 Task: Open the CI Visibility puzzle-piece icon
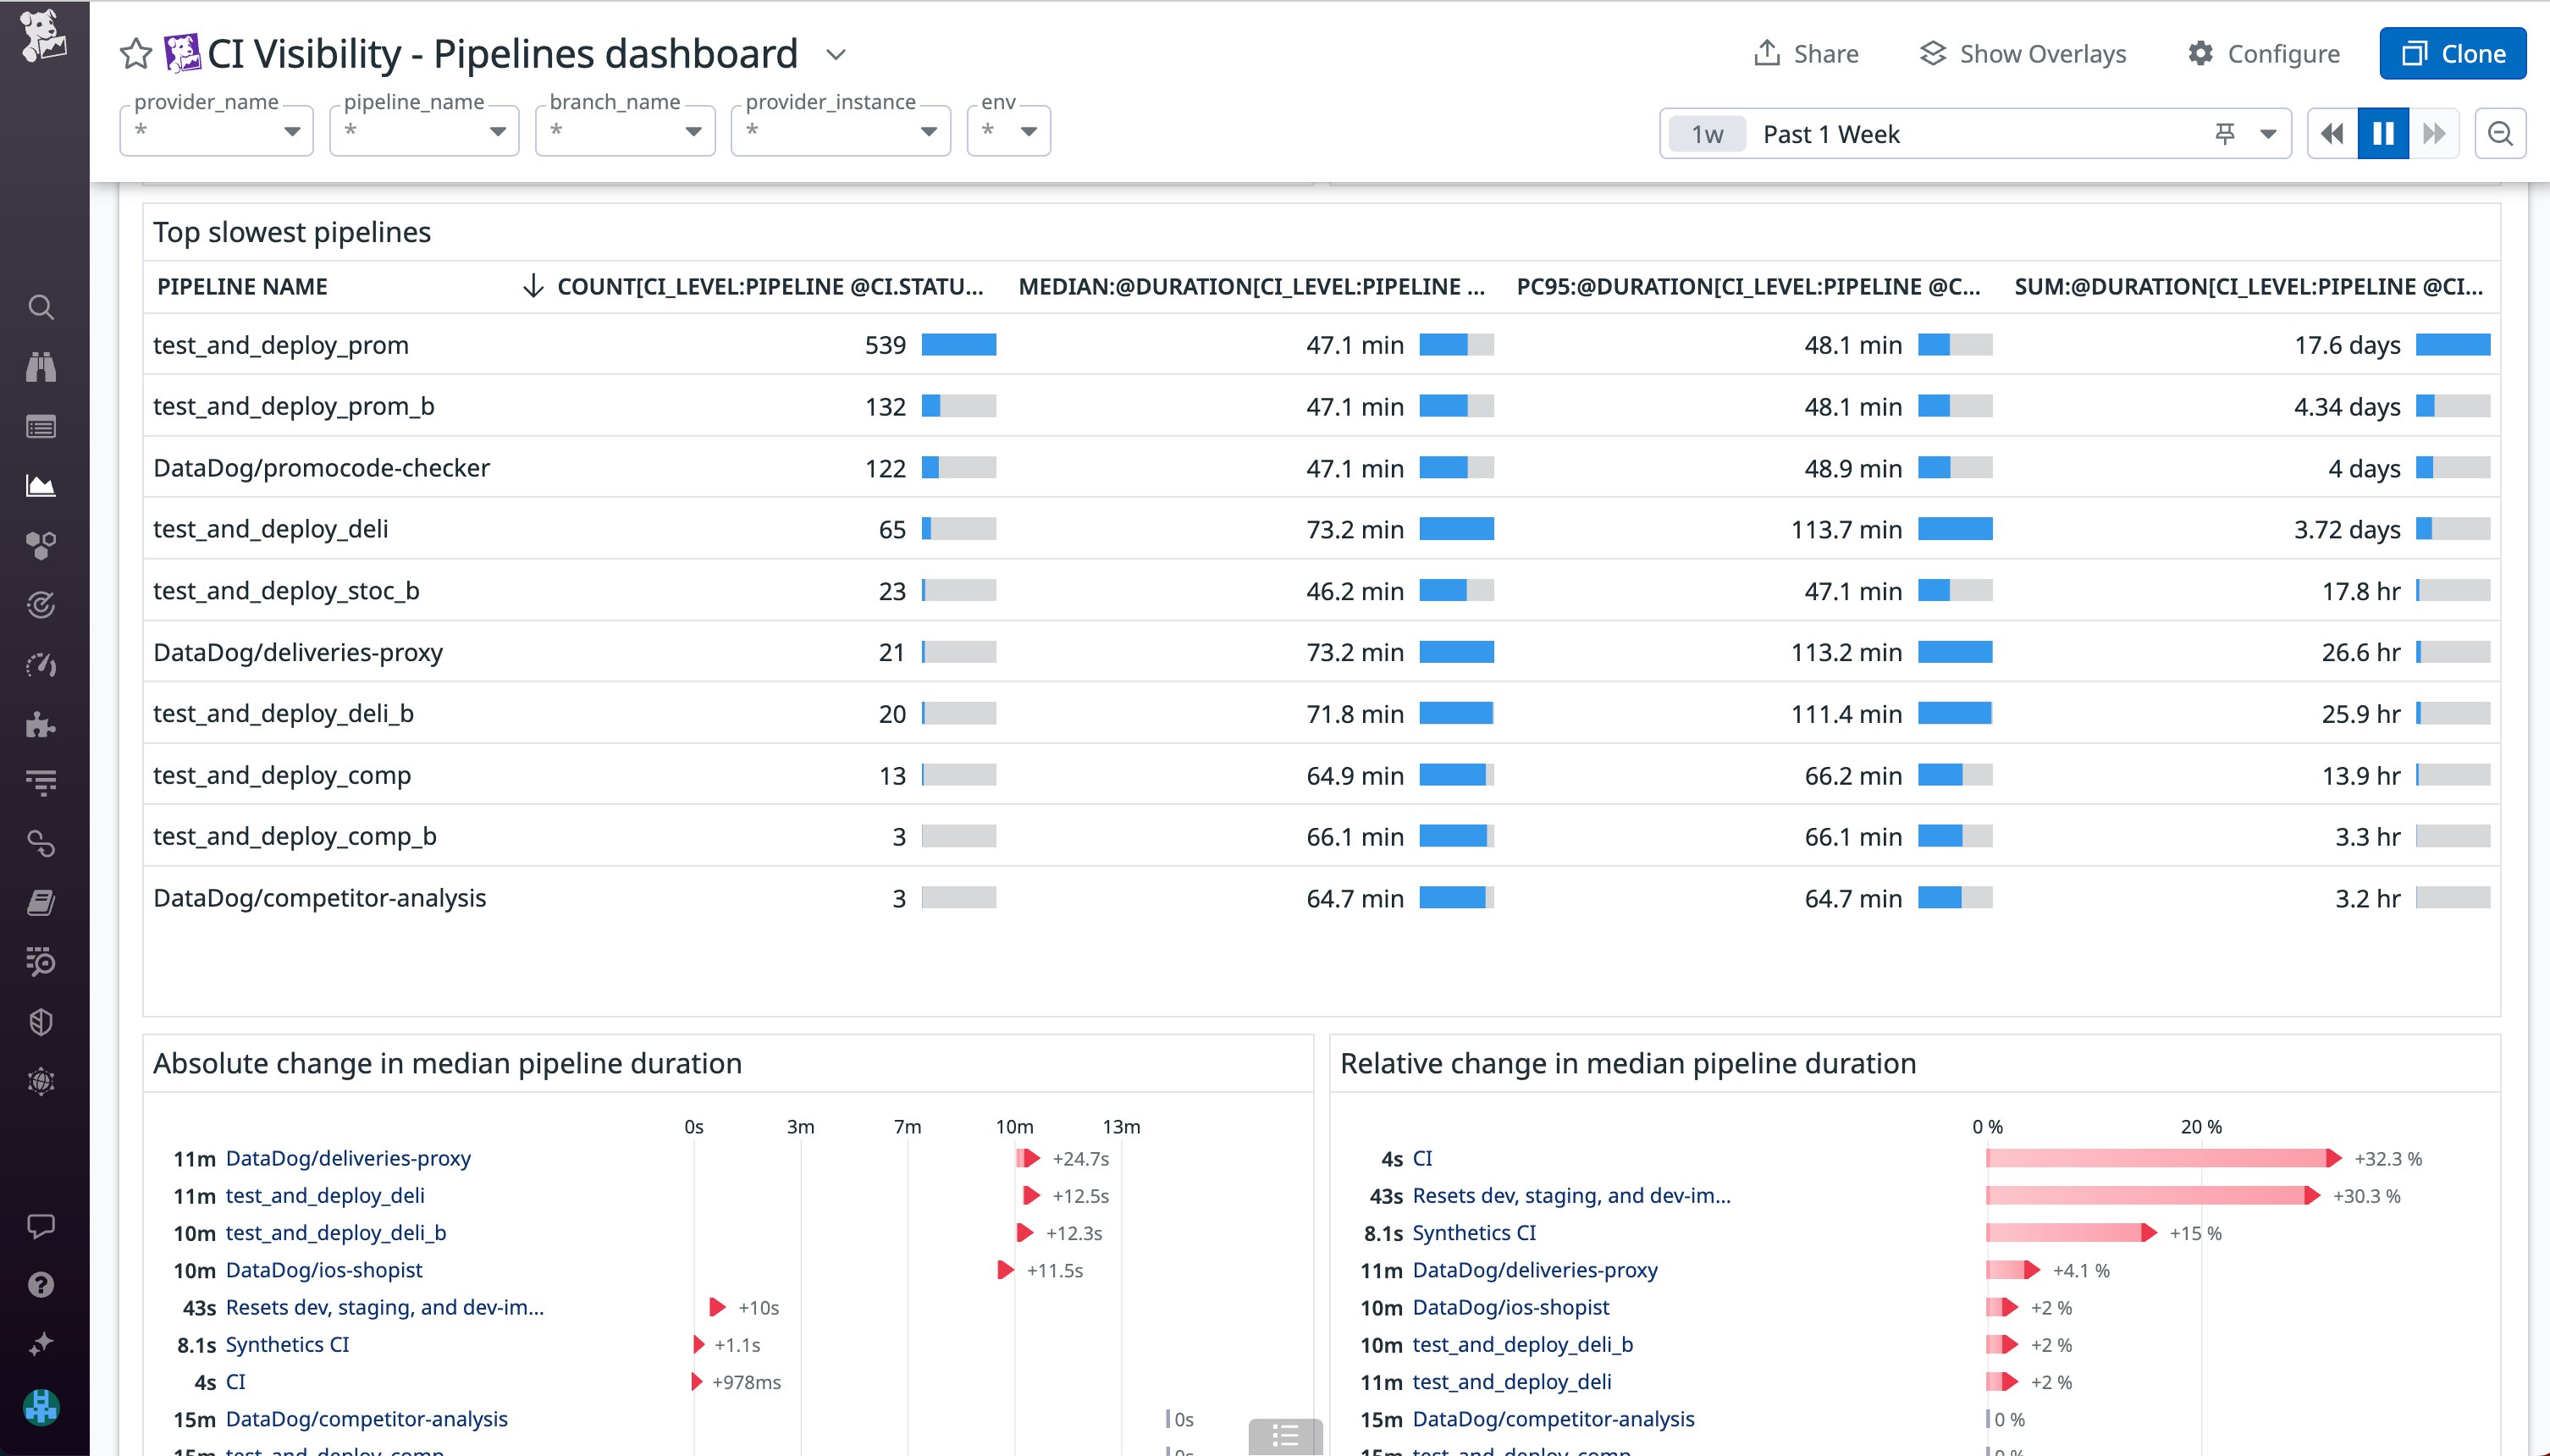[x=41, y=726]
